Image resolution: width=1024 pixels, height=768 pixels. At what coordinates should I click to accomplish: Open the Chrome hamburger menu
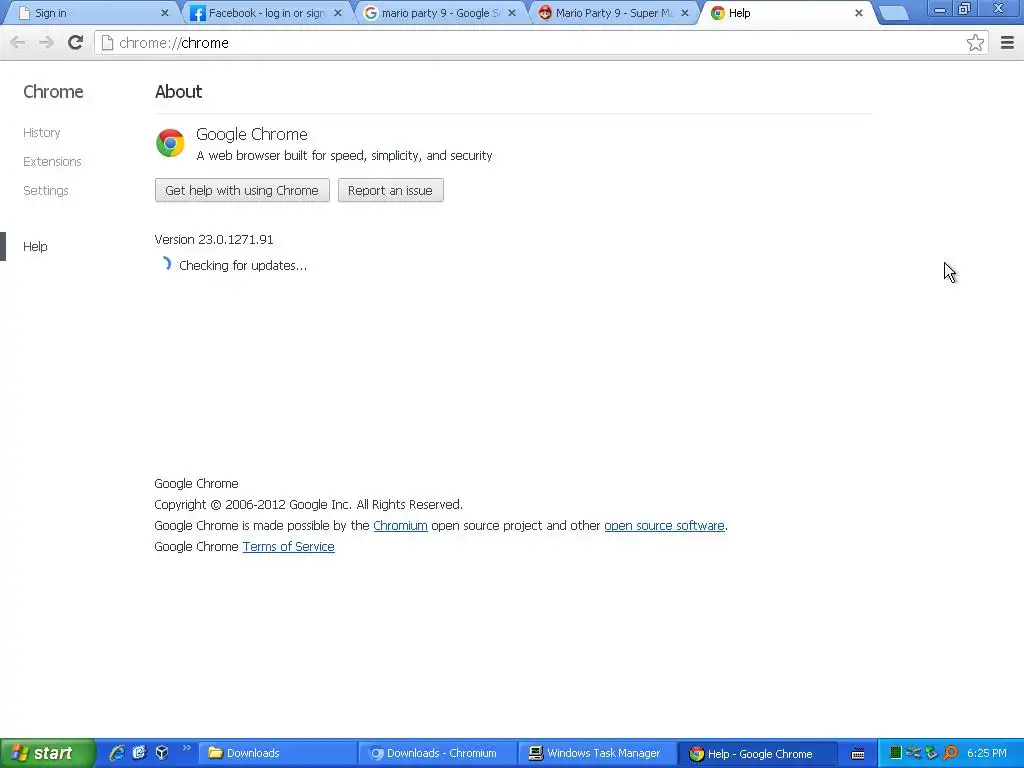coord(1008,42)
